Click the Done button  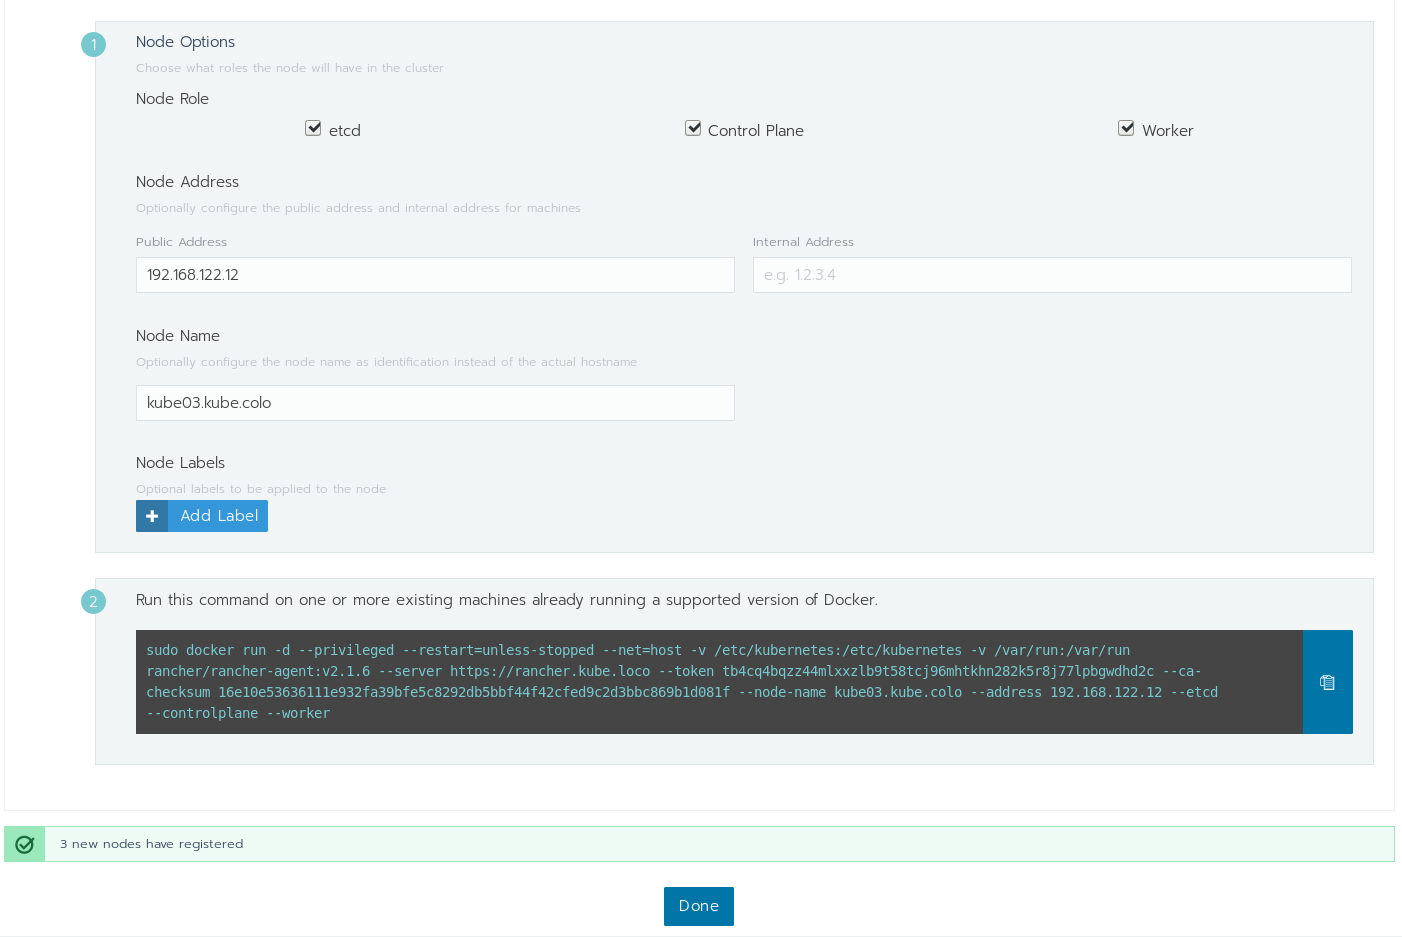(699, 906)
